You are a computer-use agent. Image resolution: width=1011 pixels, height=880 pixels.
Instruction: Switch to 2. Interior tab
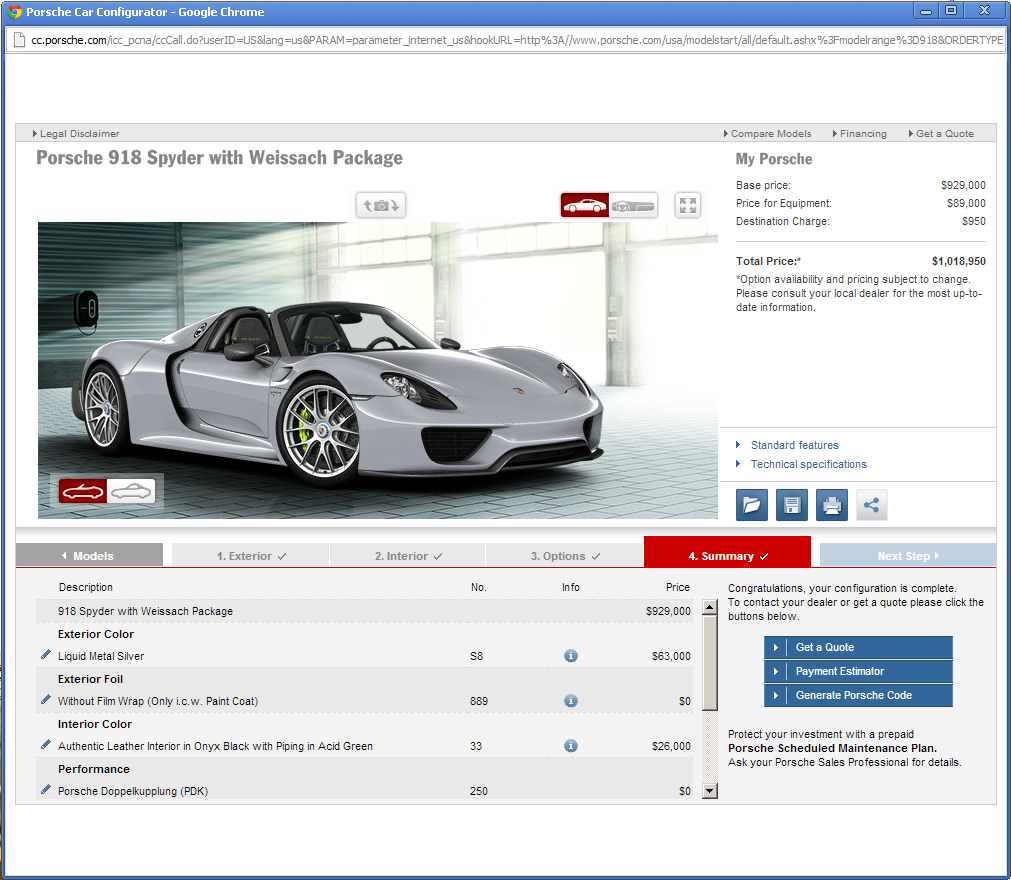coord(408,556)
